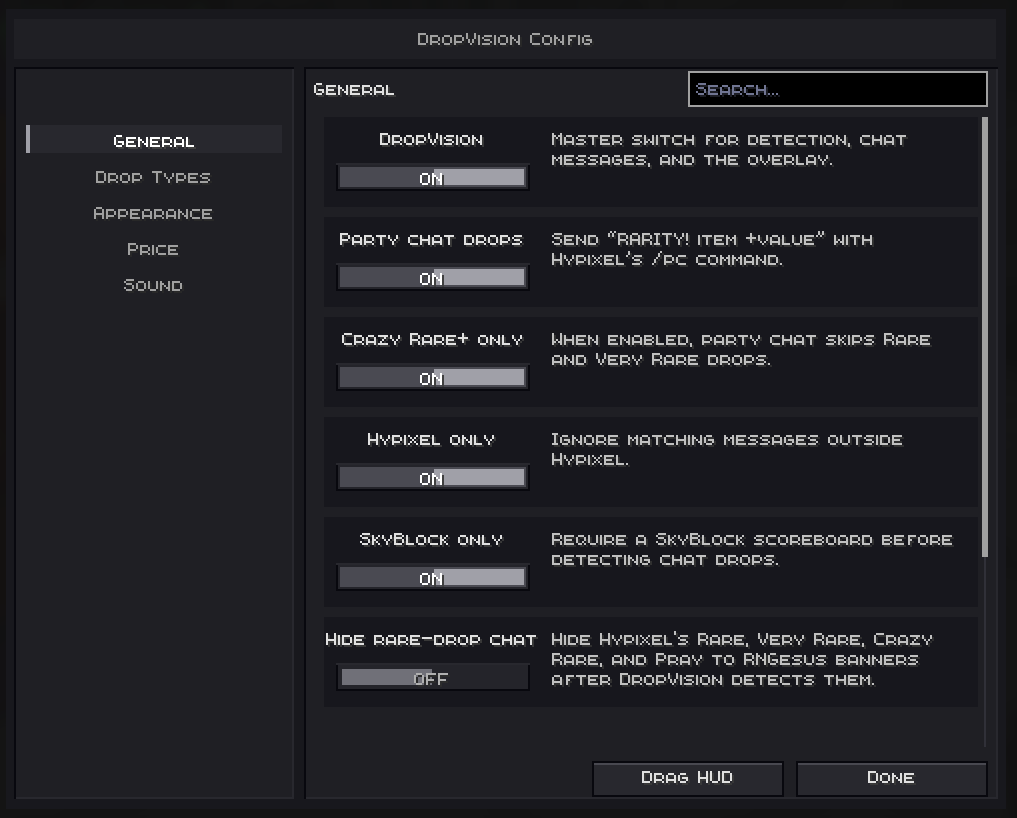Viewport: 1017px width, 818px height.
Task: Toggle the DropVision master switch
Action: click(x=433, y=177)
